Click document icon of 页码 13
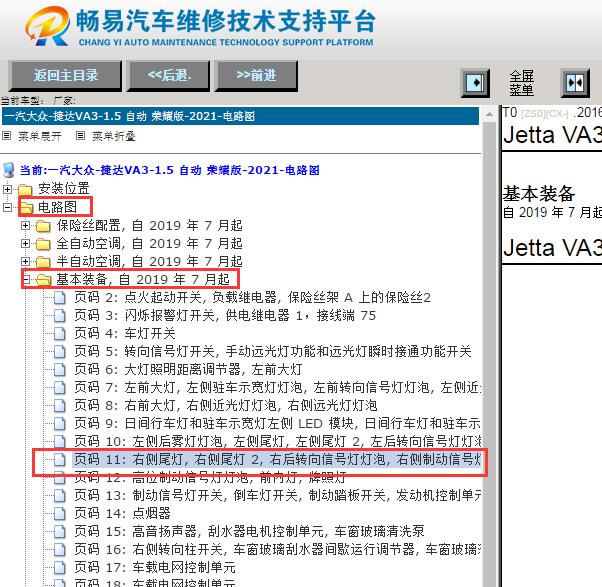Screen dimensions: 602x587 pos(60,496)
